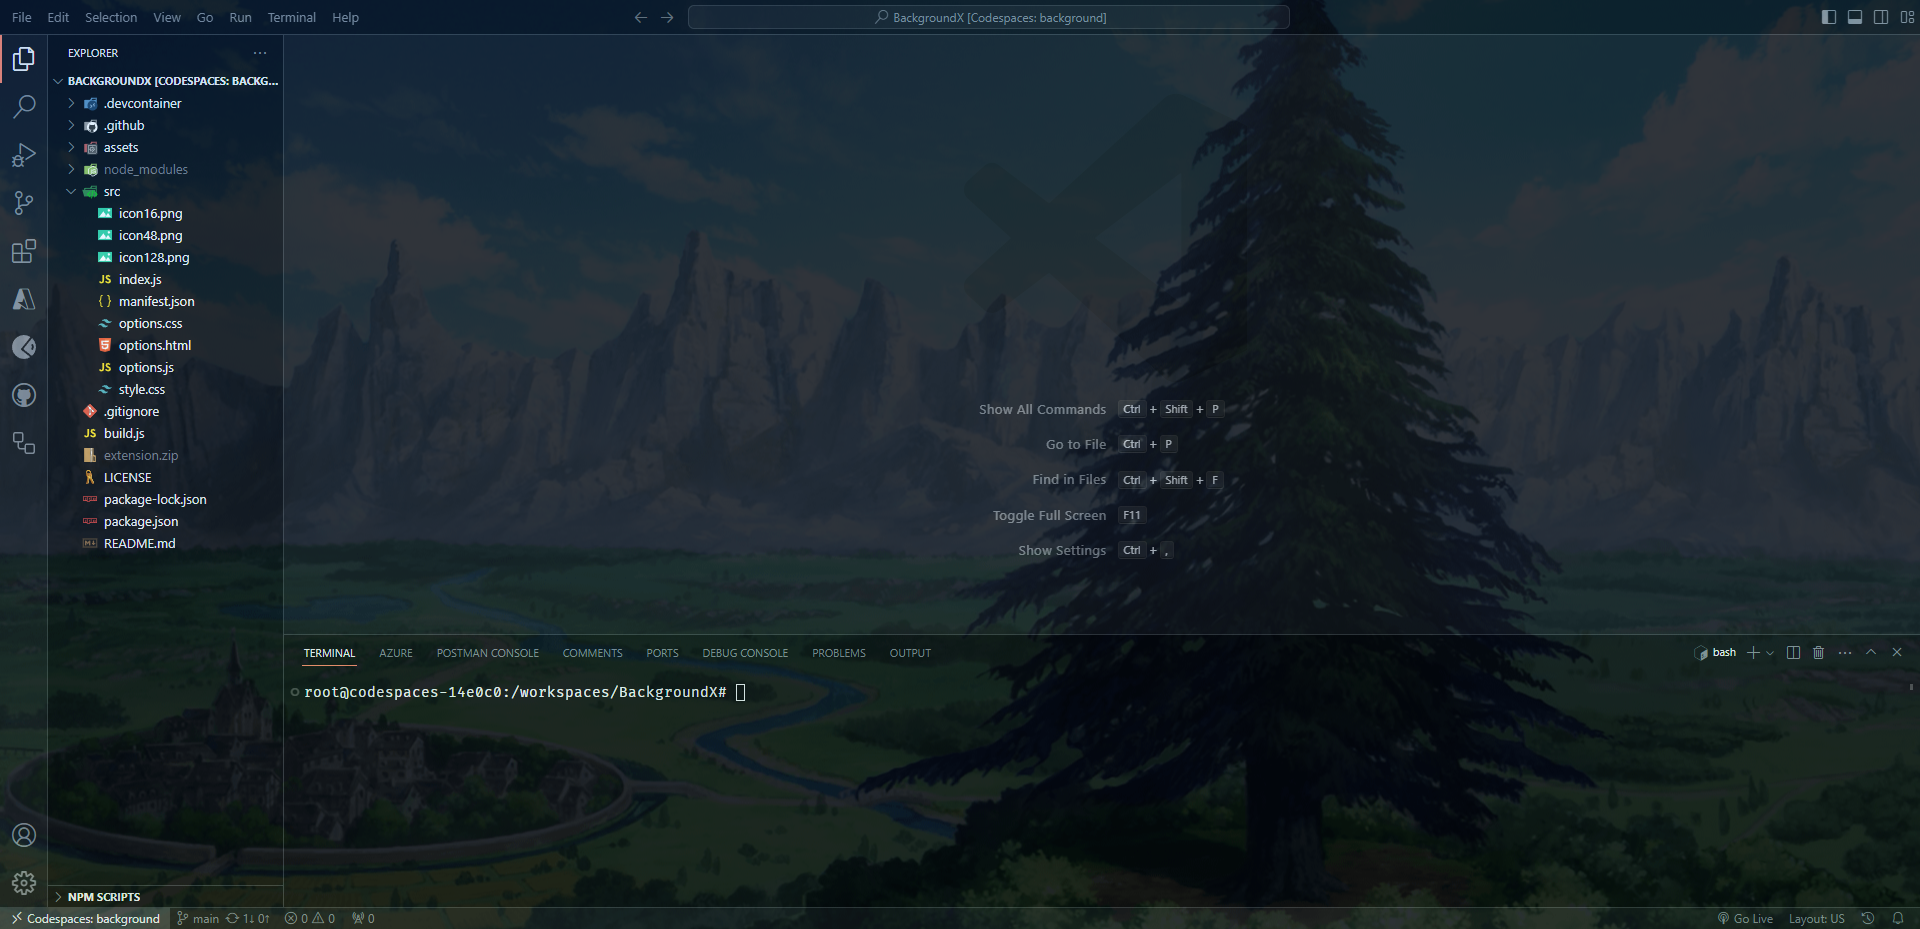The image size is (1920, 929).
Task: Open errors and warnings count in status bar
Action: [x=310, y=919]
